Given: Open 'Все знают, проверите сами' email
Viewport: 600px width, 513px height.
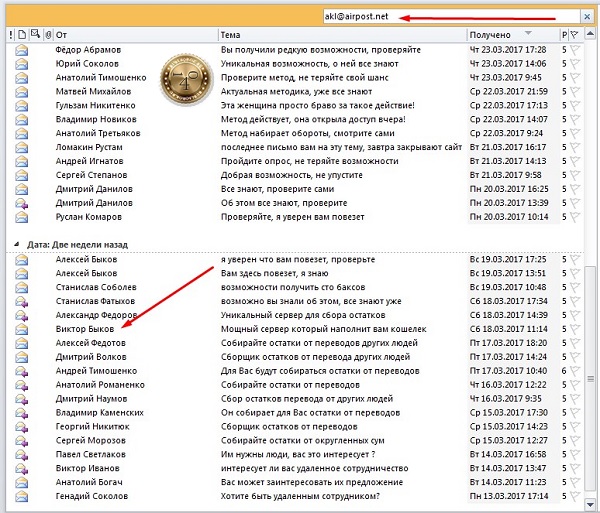Looking at the screenshot, I should [x=277, y=189].
